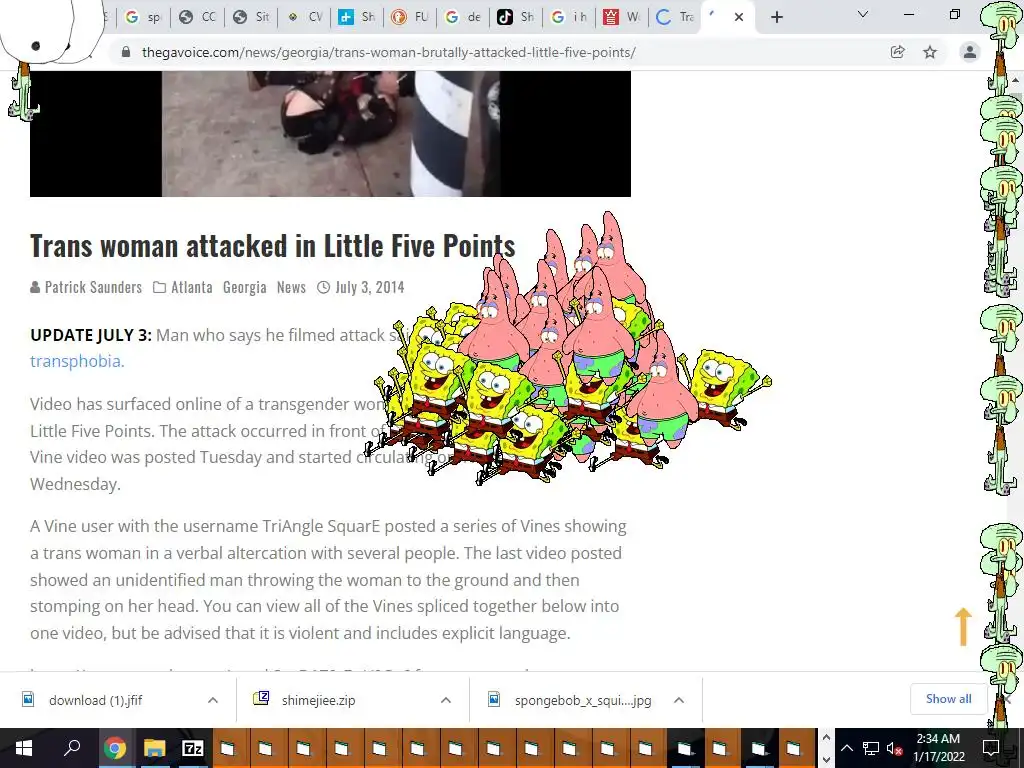Click the muted volume tray icon
The width and height of the screenshot is (1024, 768).
coord(894,748)
